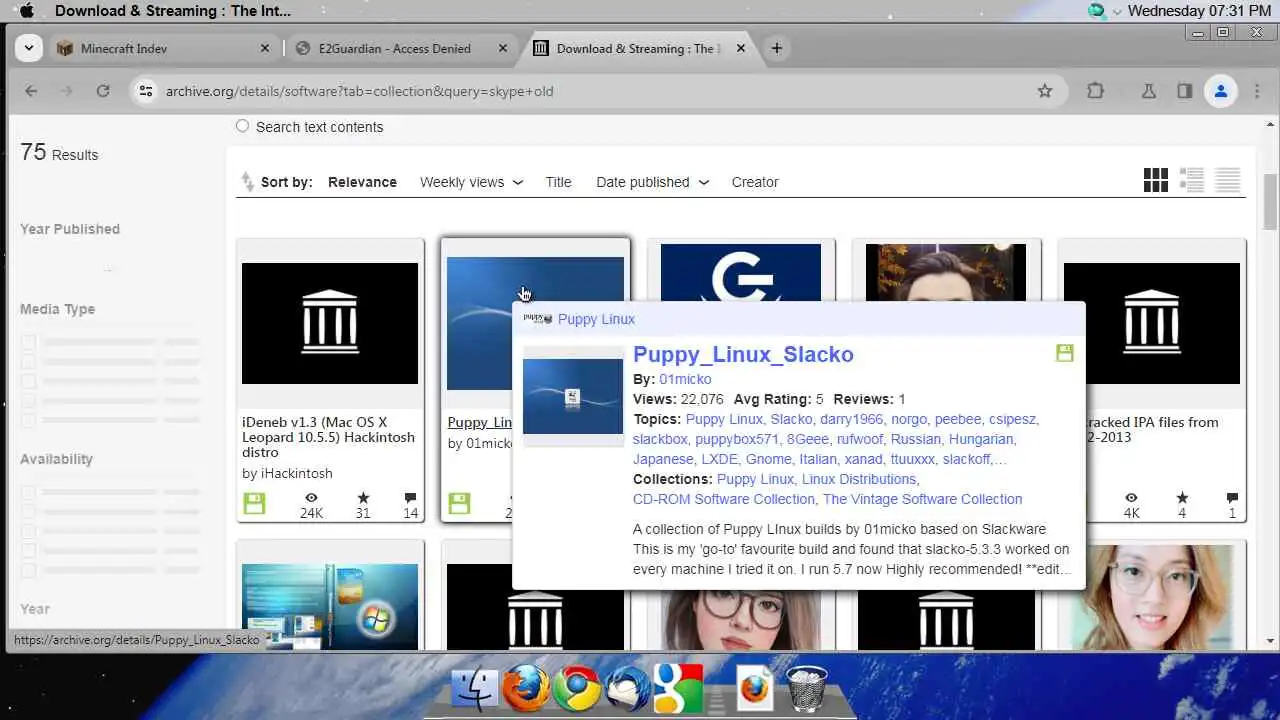Open site information icon in address bar
Viewport: 1280px width, 720px height.
pos(146,91)
